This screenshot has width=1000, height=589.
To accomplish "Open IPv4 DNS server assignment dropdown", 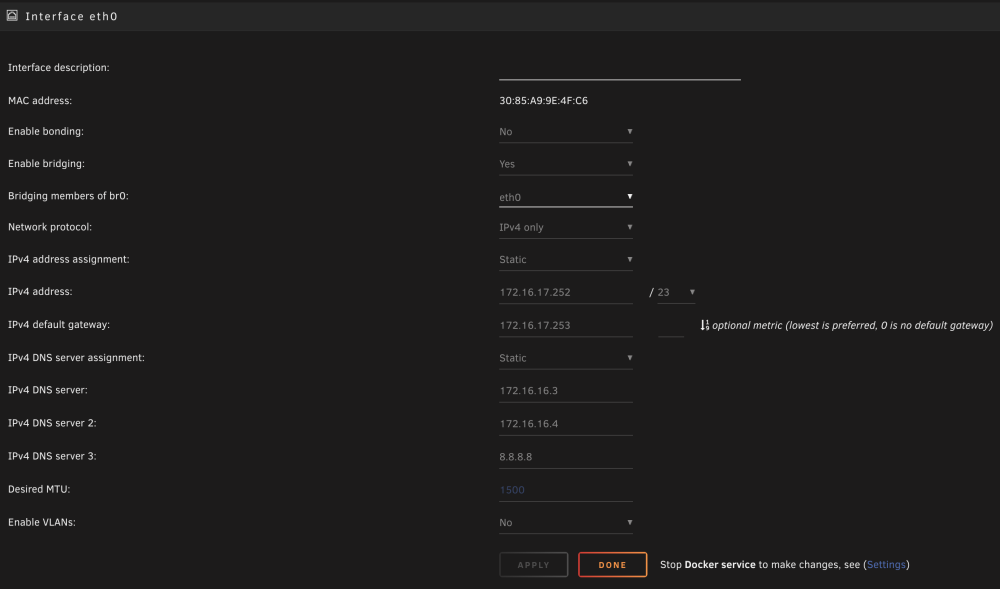I will (x=566, y=358).
